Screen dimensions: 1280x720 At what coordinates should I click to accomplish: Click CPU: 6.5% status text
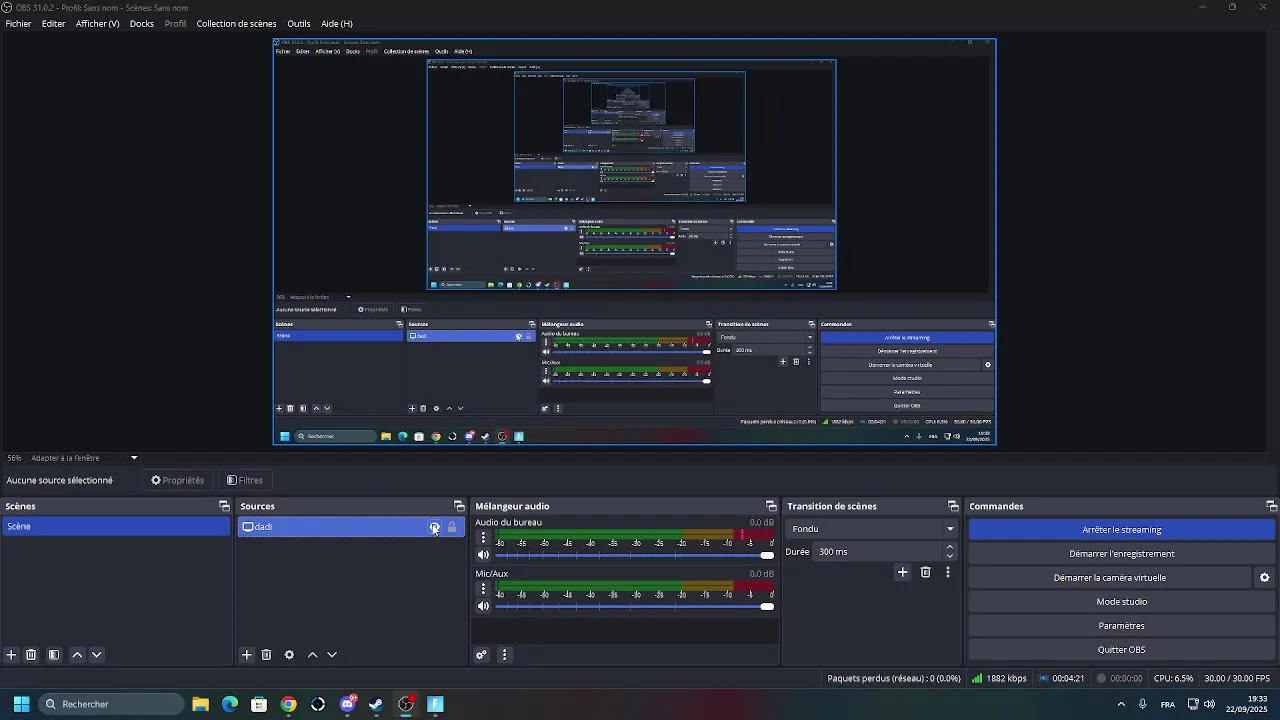pos(1173,678)
